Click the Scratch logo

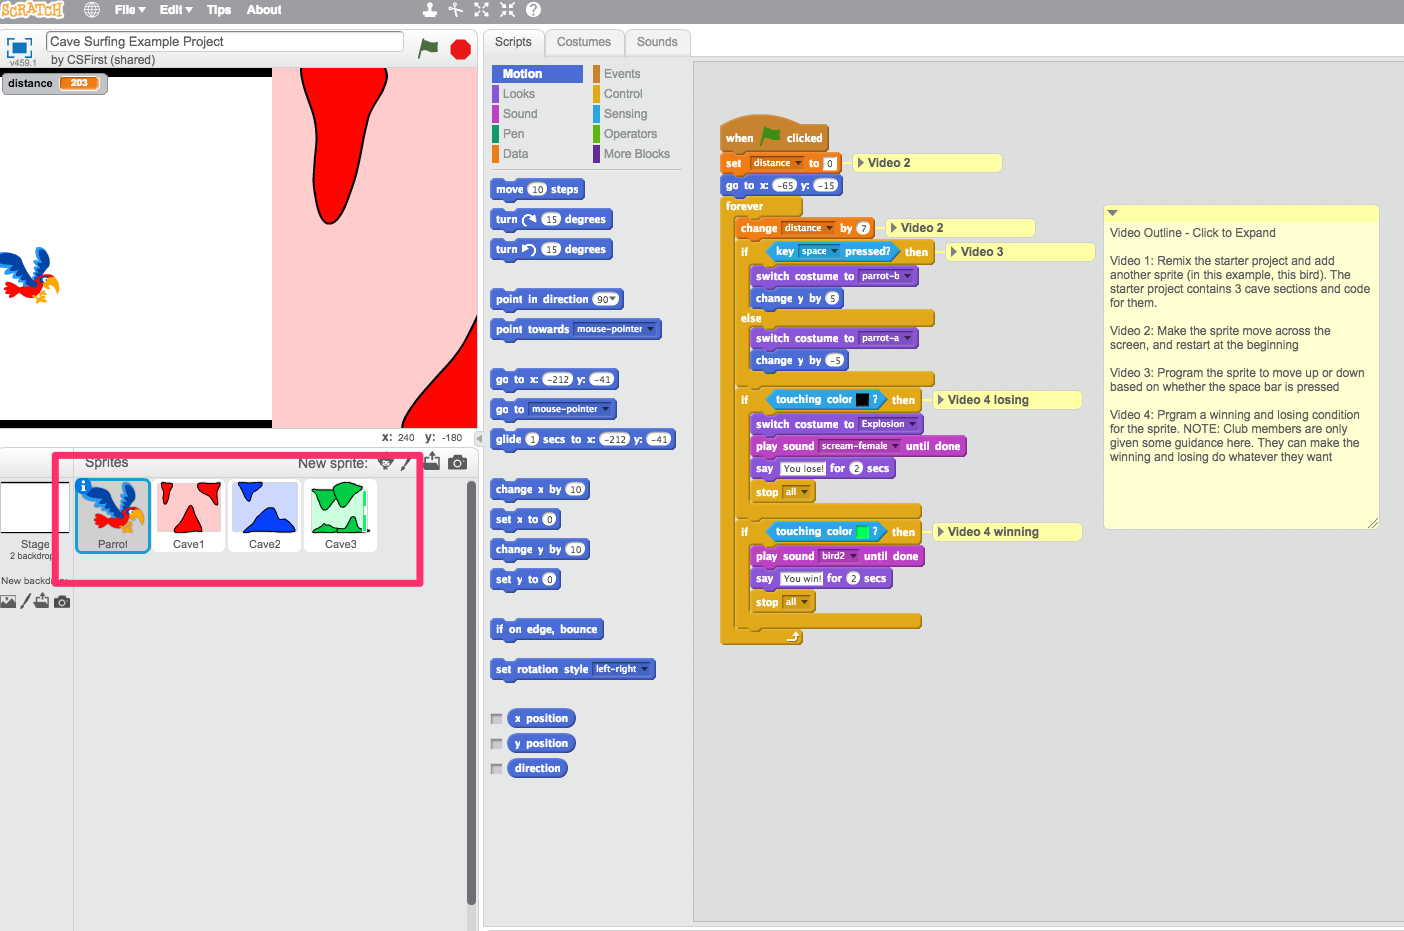32,10
